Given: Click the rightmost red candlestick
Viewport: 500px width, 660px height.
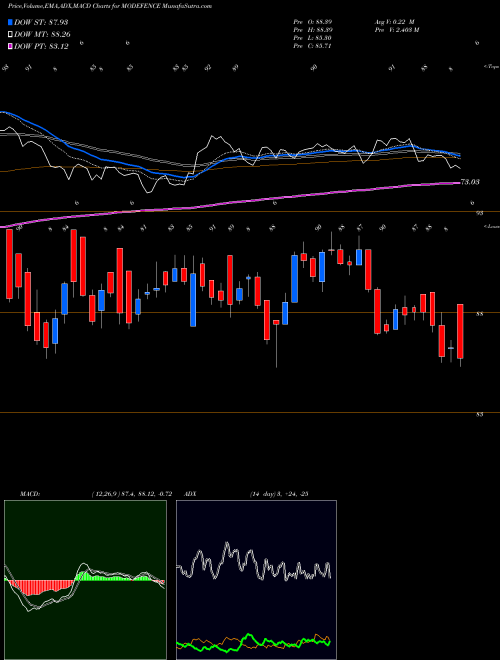Looking at the screenshot, I should 460,331.
